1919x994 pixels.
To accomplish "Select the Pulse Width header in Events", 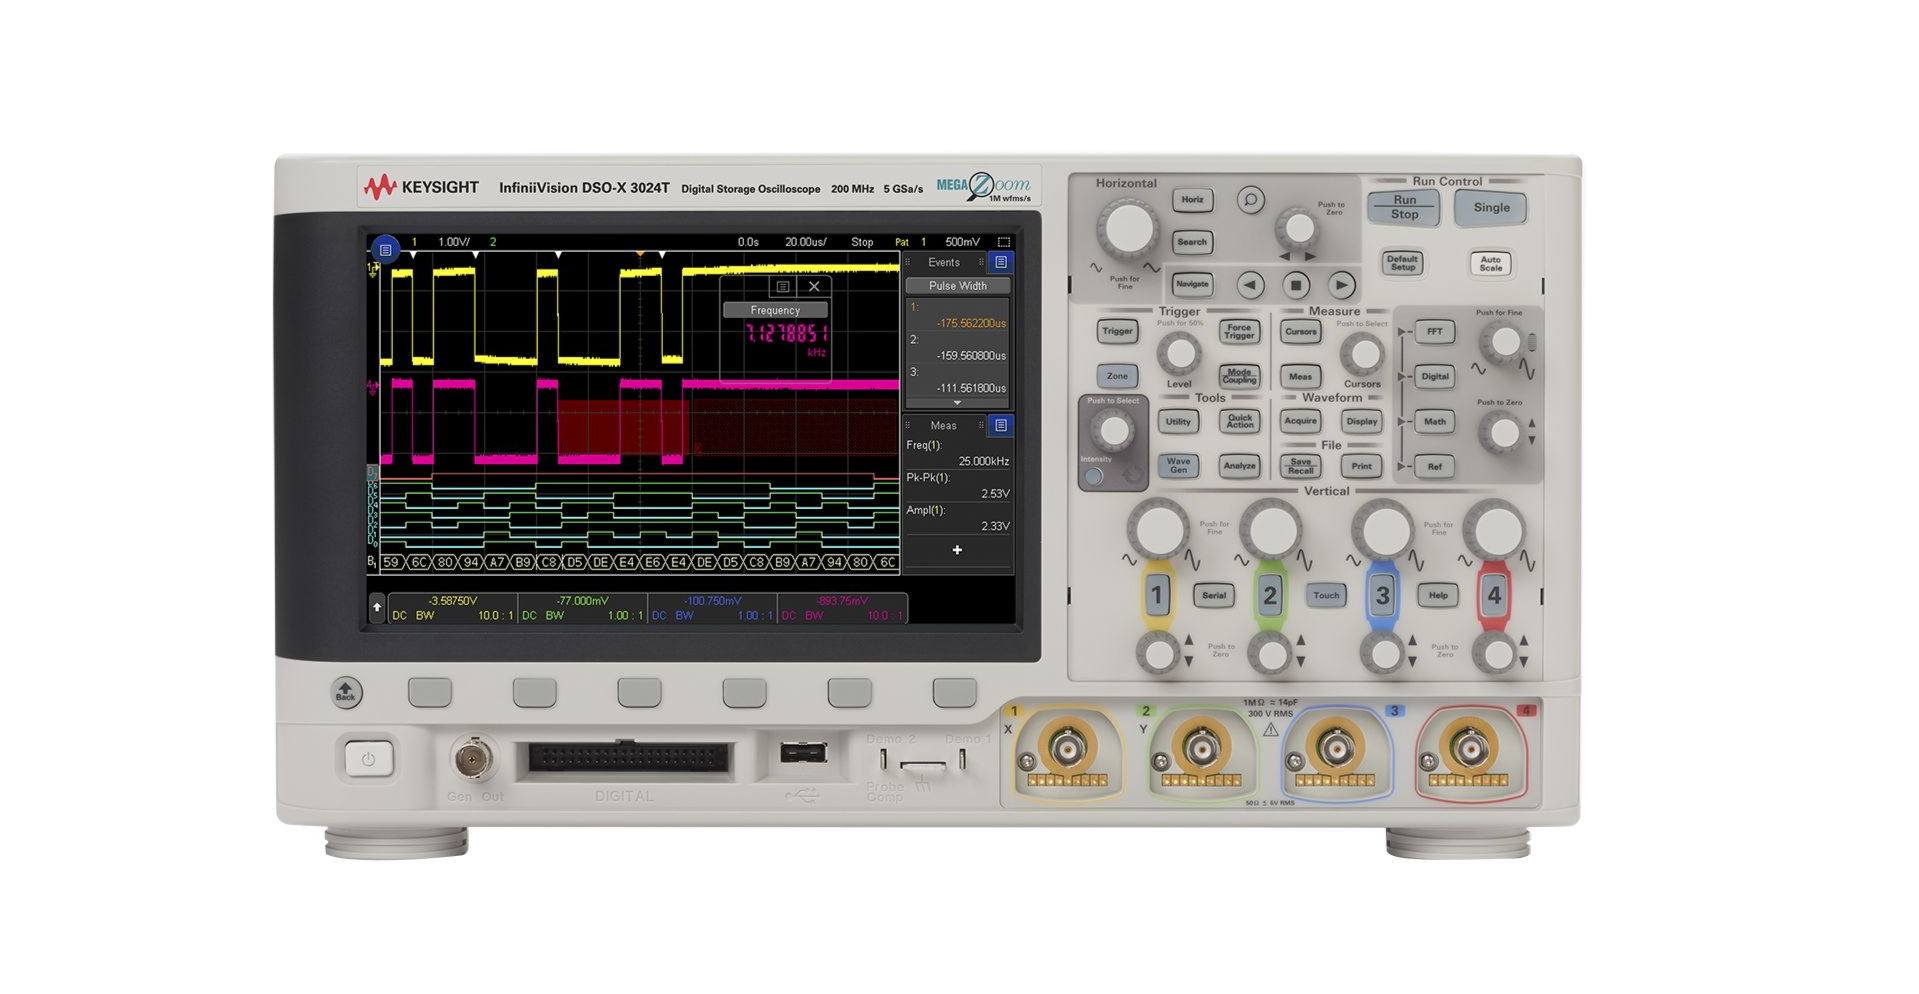I will 957,286.
